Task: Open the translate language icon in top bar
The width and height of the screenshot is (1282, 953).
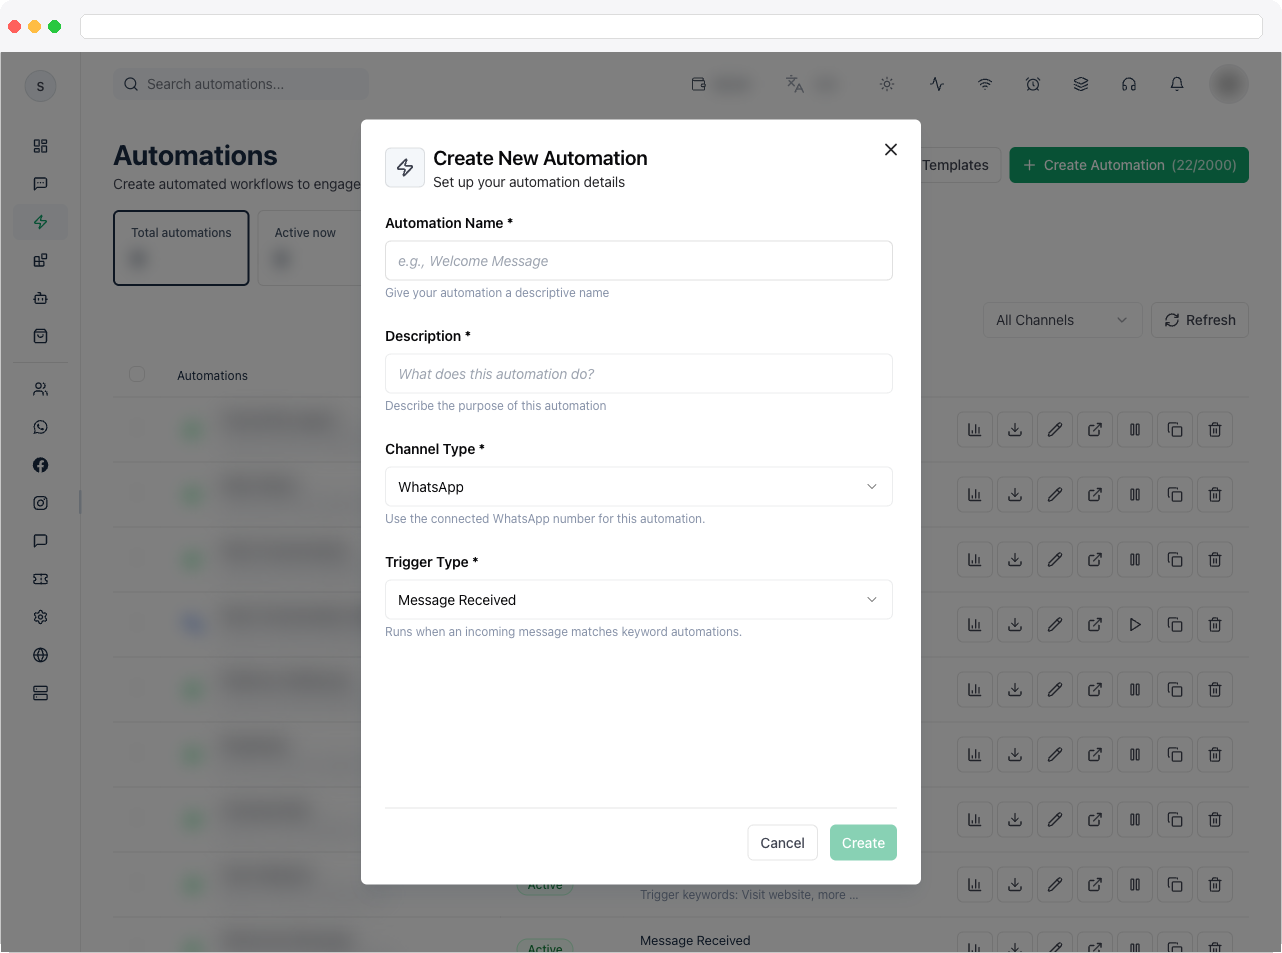Action: (x=795, y=84)
